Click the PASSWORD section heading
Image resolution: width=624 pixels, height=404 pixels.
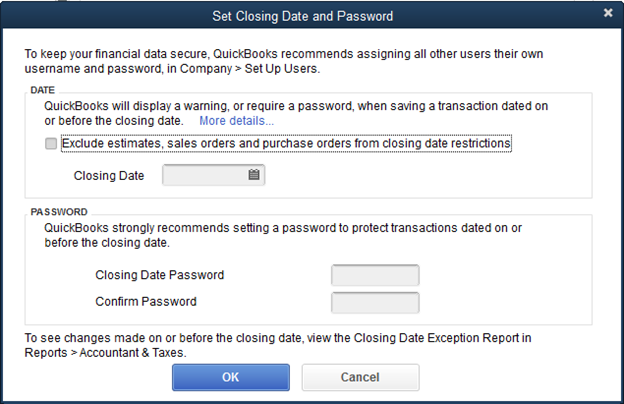click(x=60, y=212)
